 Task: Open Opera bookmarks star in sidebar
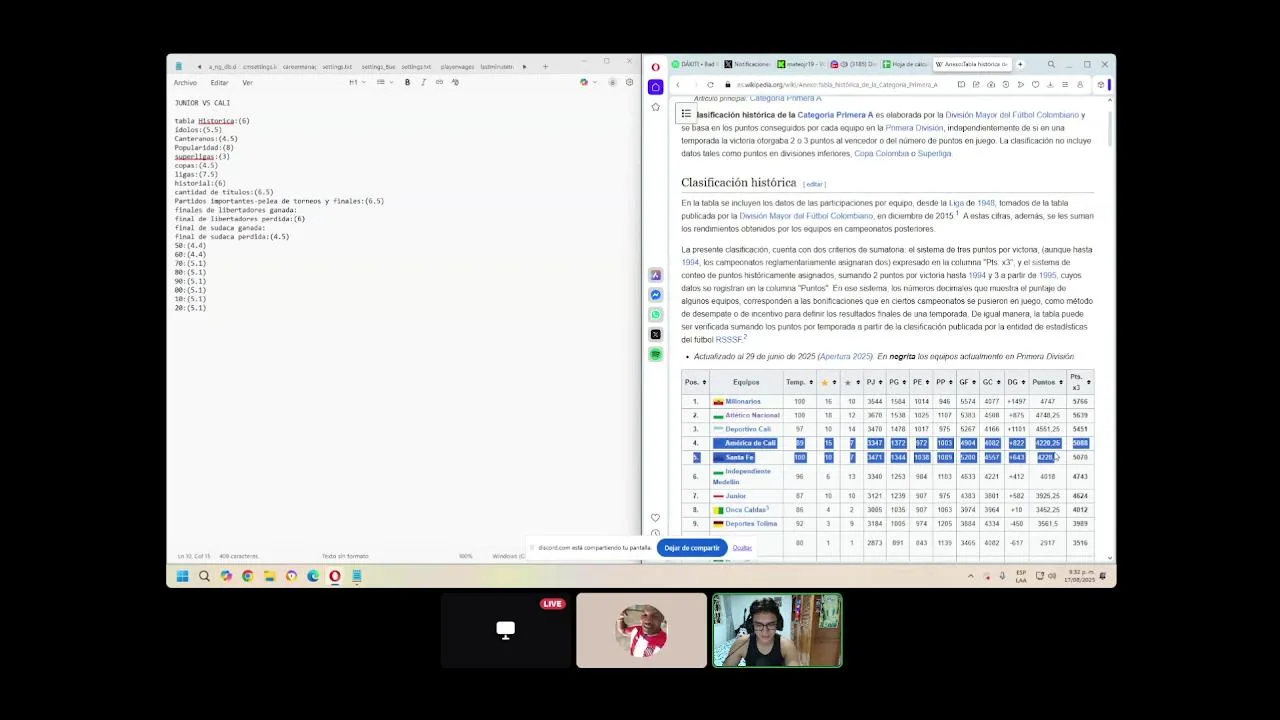pyautogui.click(x=655, y=107)
